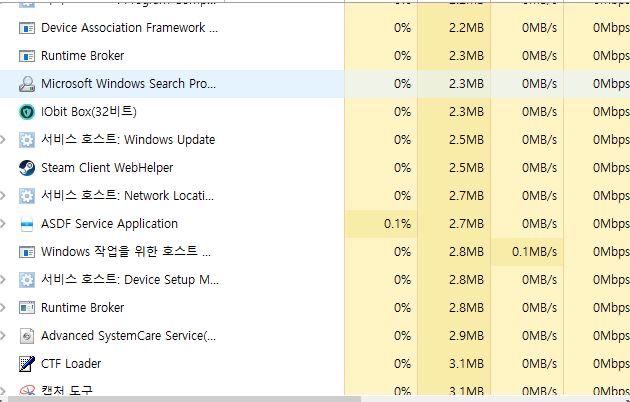Click the Windows Update service gear icon
Screen dimensions: 630x402
(x=27, y=140)
